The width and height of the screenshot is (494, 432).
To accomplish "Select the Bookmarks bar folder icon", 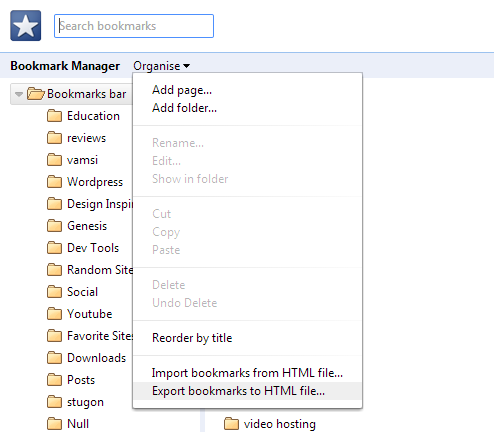I will pos(36,94).
